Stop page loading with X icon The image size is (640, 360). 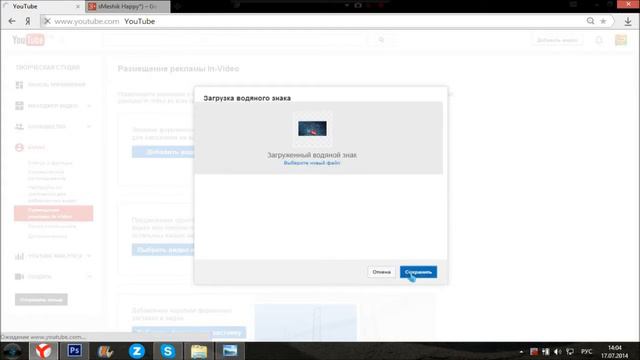47,21
